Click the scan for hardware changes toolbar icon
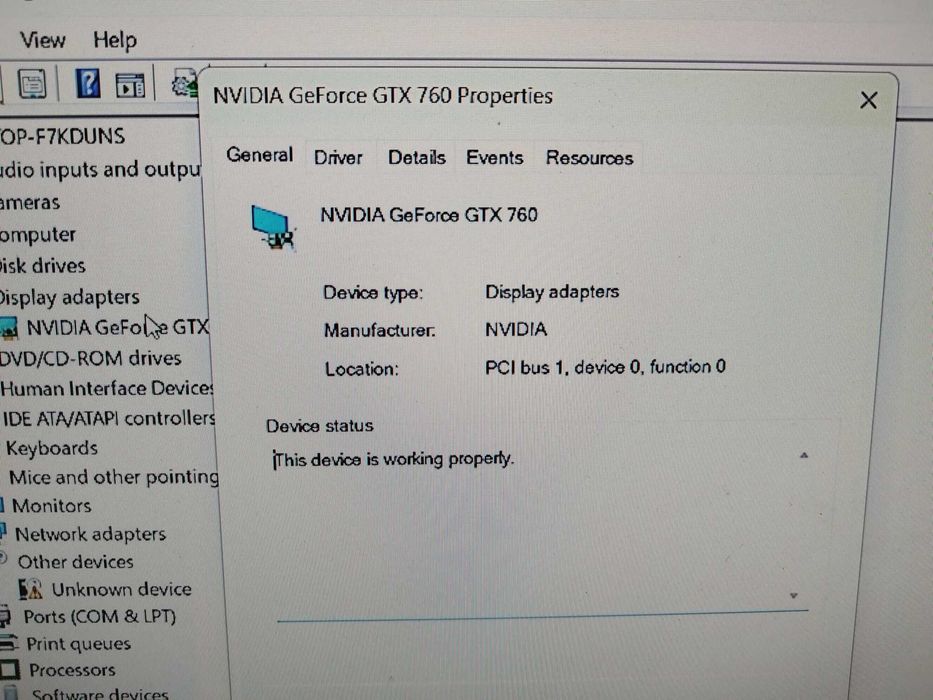The width and height of the screenshot is (933, 700). tap(185, 83)
